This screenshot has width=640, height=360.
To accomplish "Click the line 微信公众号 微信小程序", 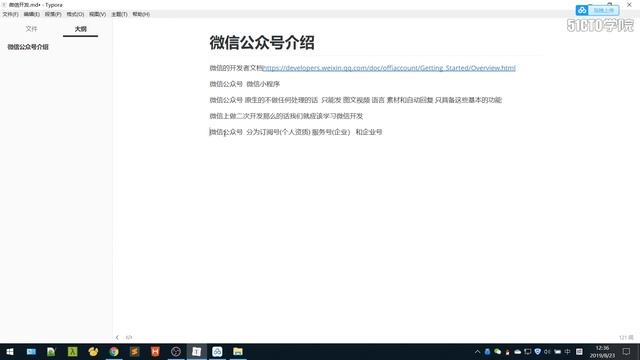I will pos(244,84).
